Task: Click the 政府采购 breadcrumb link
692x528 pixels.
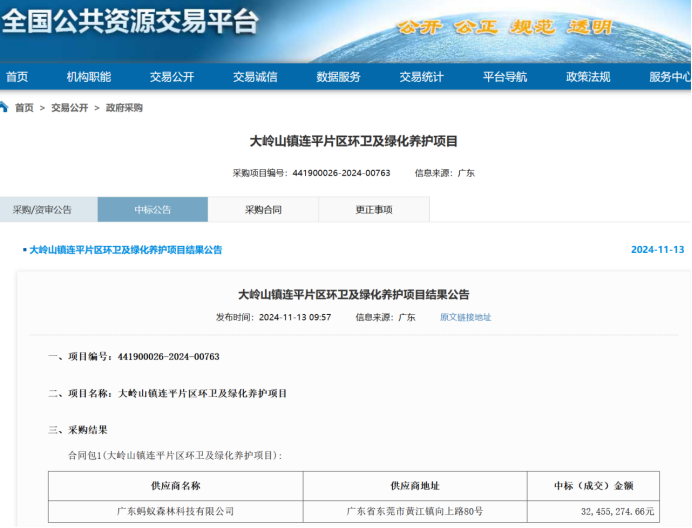Action: coord(124,108)
